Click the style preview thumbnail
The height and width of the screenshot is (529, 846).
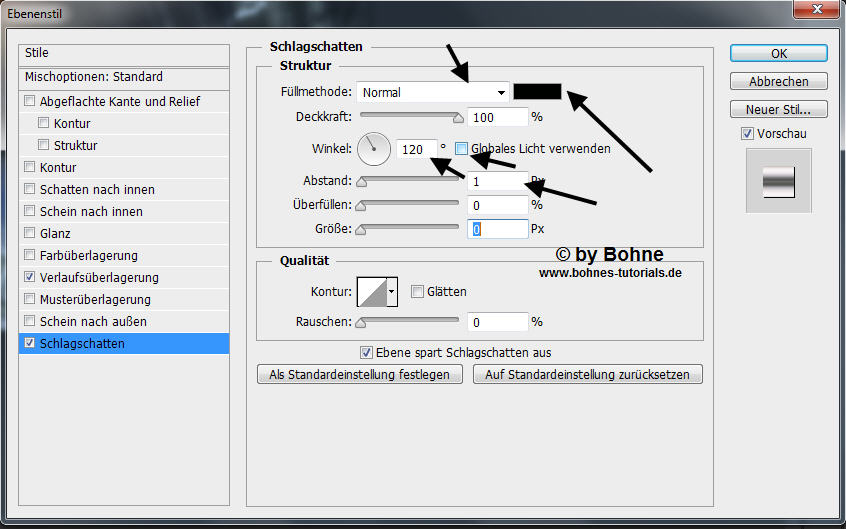pos(778,181)
